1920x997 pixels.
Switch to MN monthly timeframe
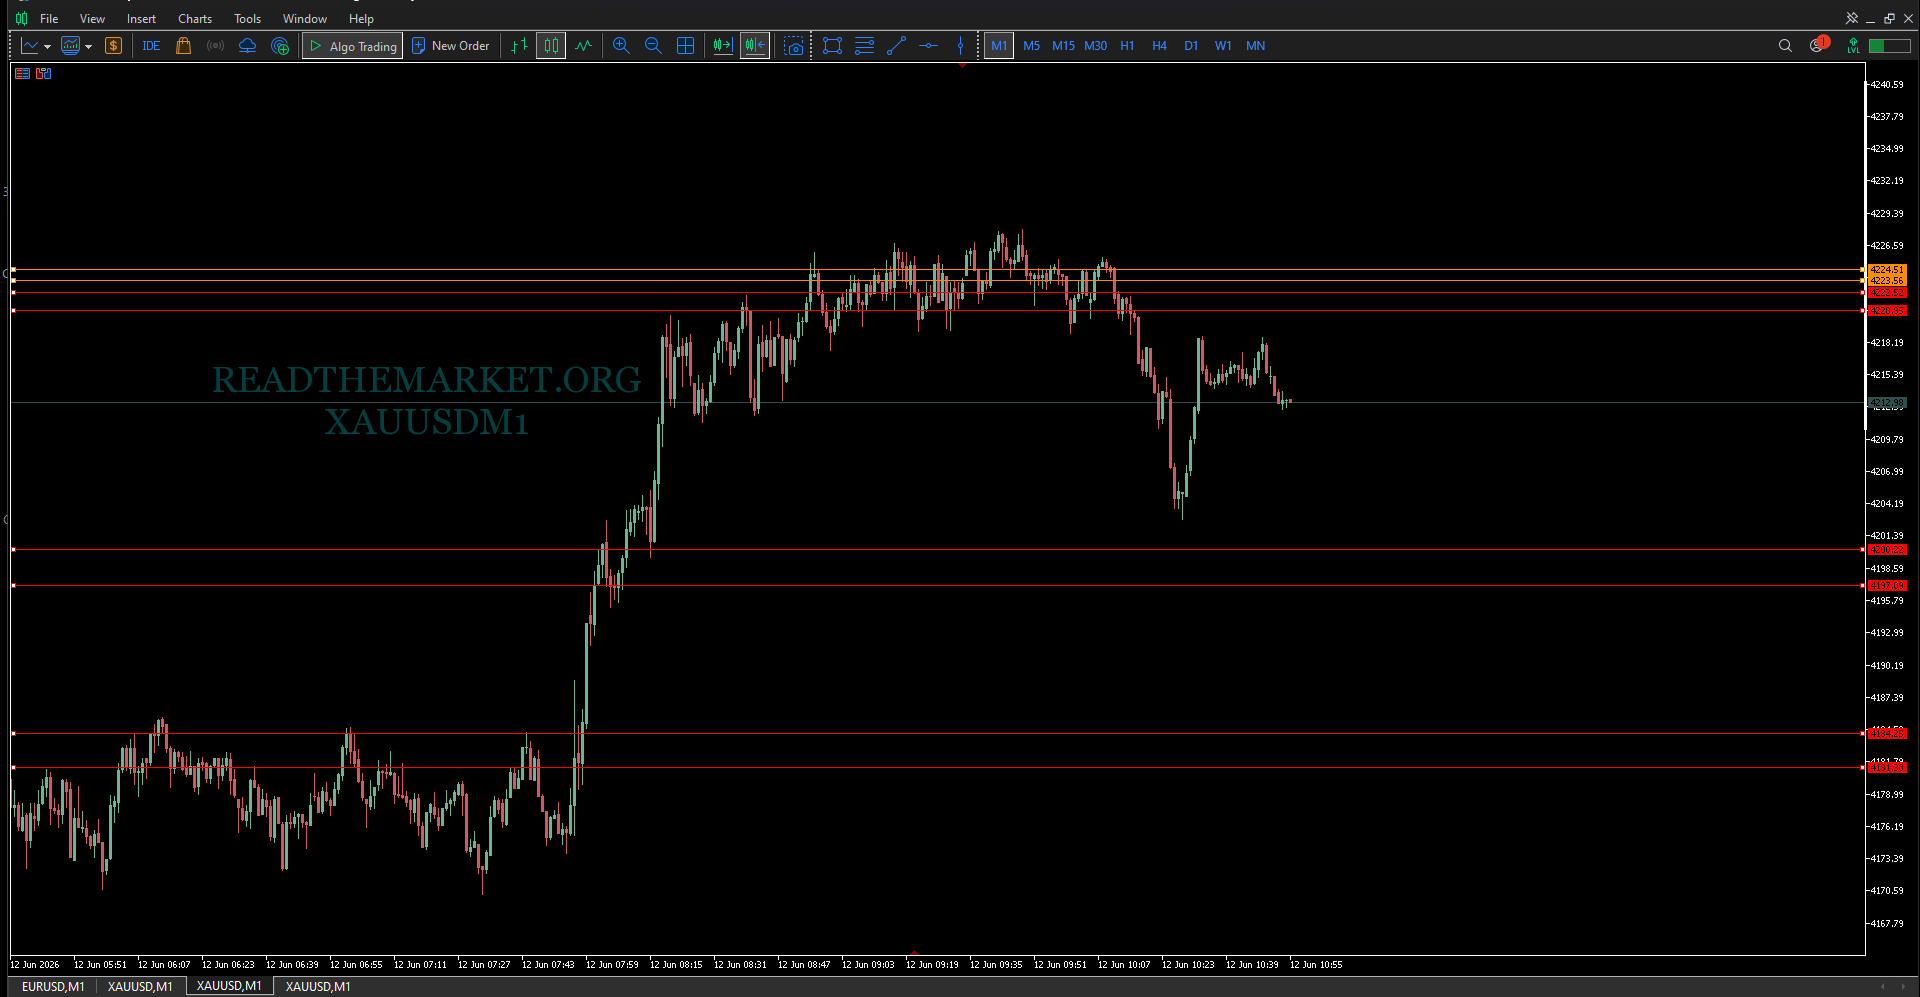(x=1255, y=46)
